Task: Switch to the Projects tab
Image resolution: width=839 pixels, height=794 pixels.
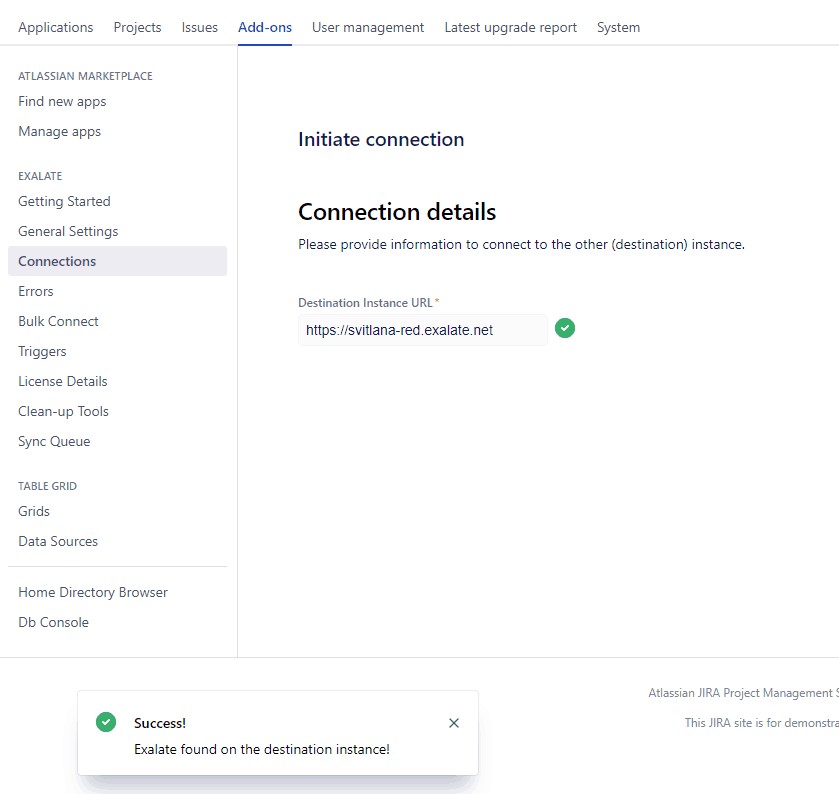Action: tap(137, 27)
